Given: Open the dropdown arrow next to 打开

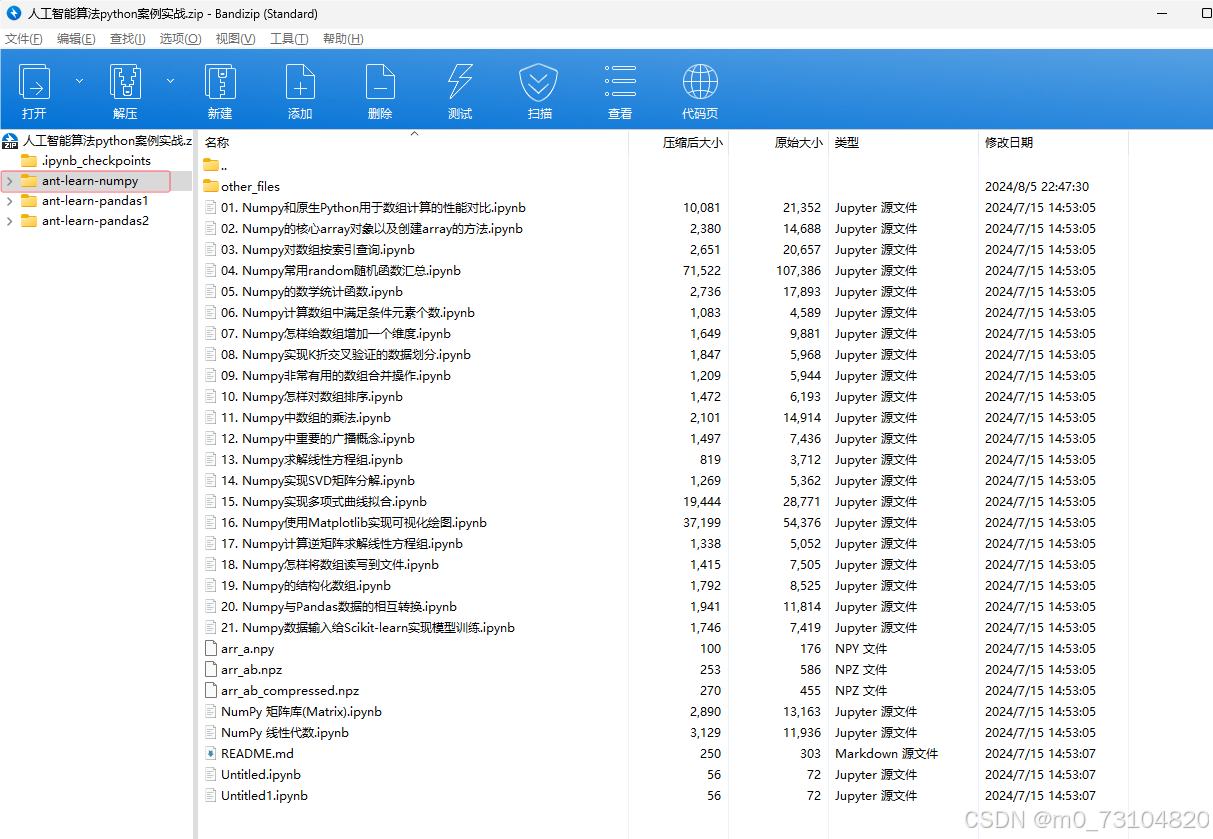Looking at the screenshot, I should (80, 81).
